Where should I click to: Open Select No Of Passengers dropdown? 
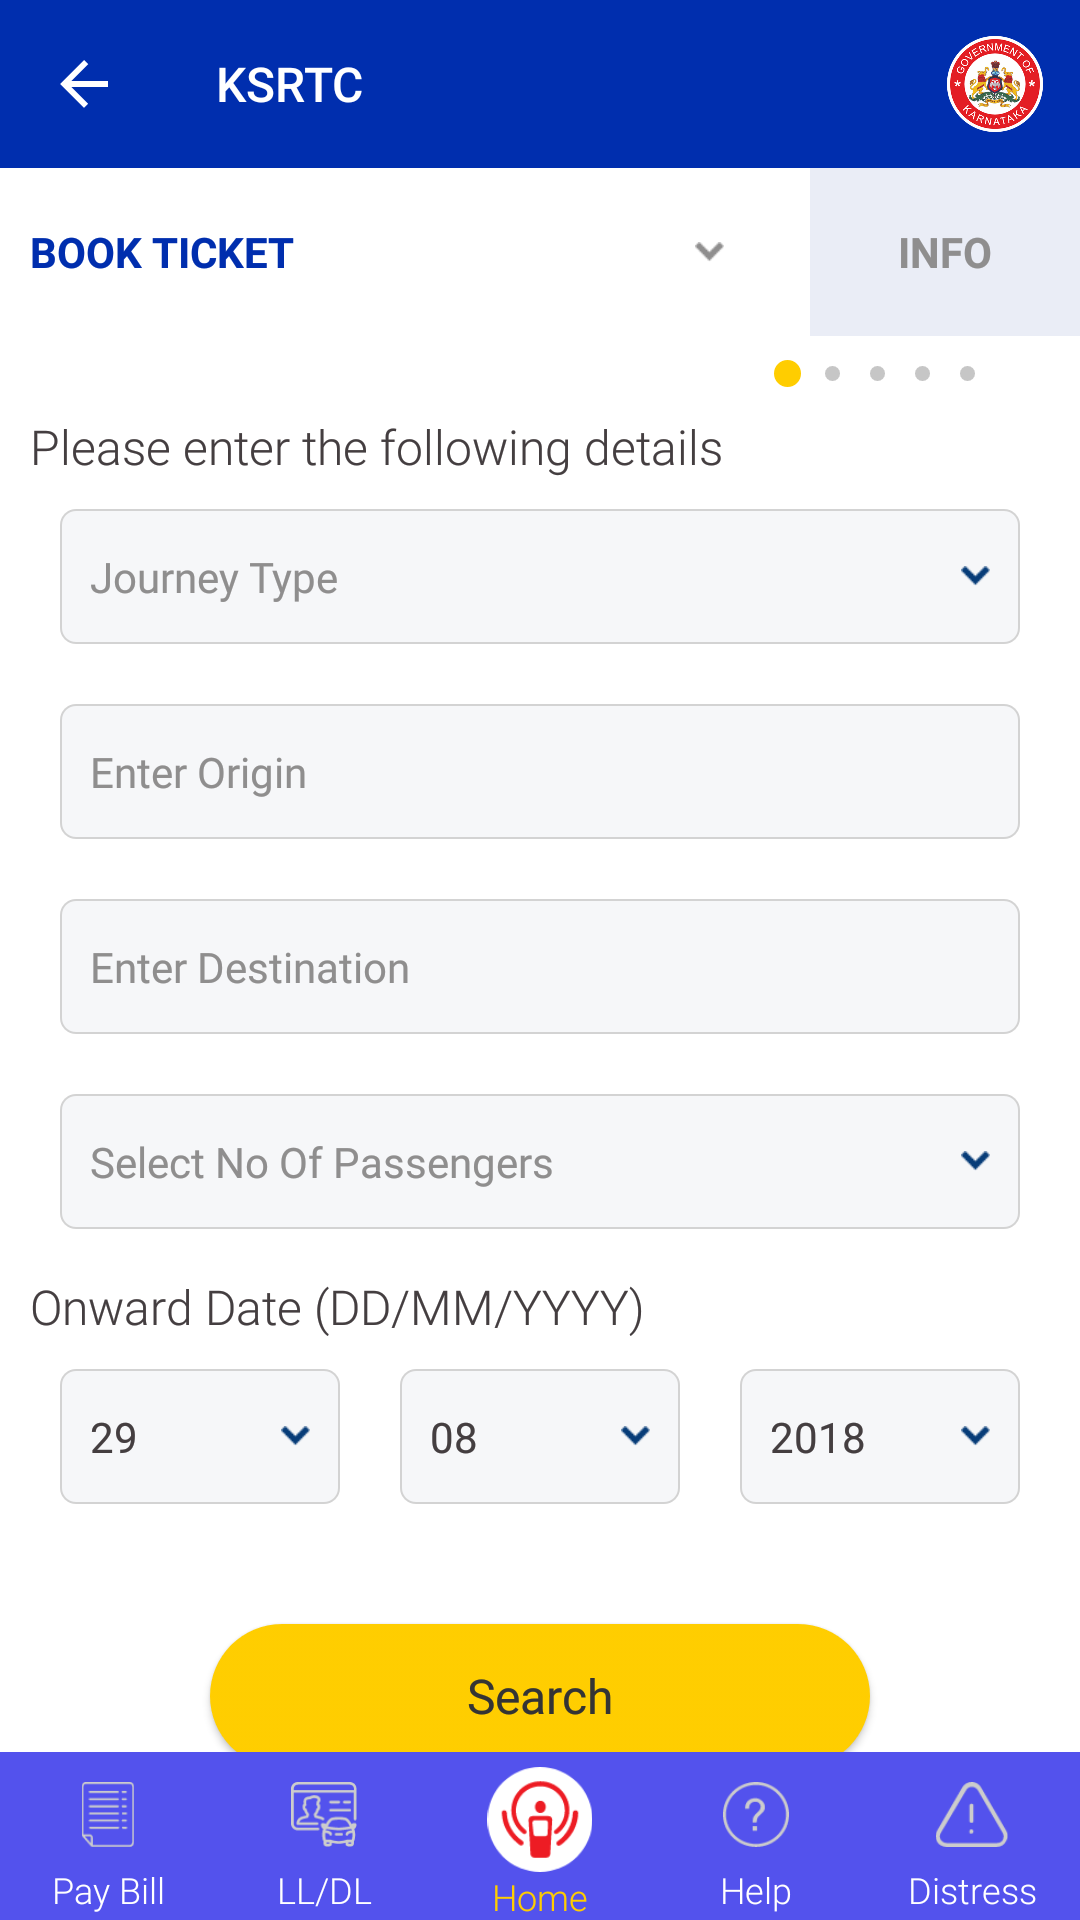pyautogui.click(x=540, y=1162)
